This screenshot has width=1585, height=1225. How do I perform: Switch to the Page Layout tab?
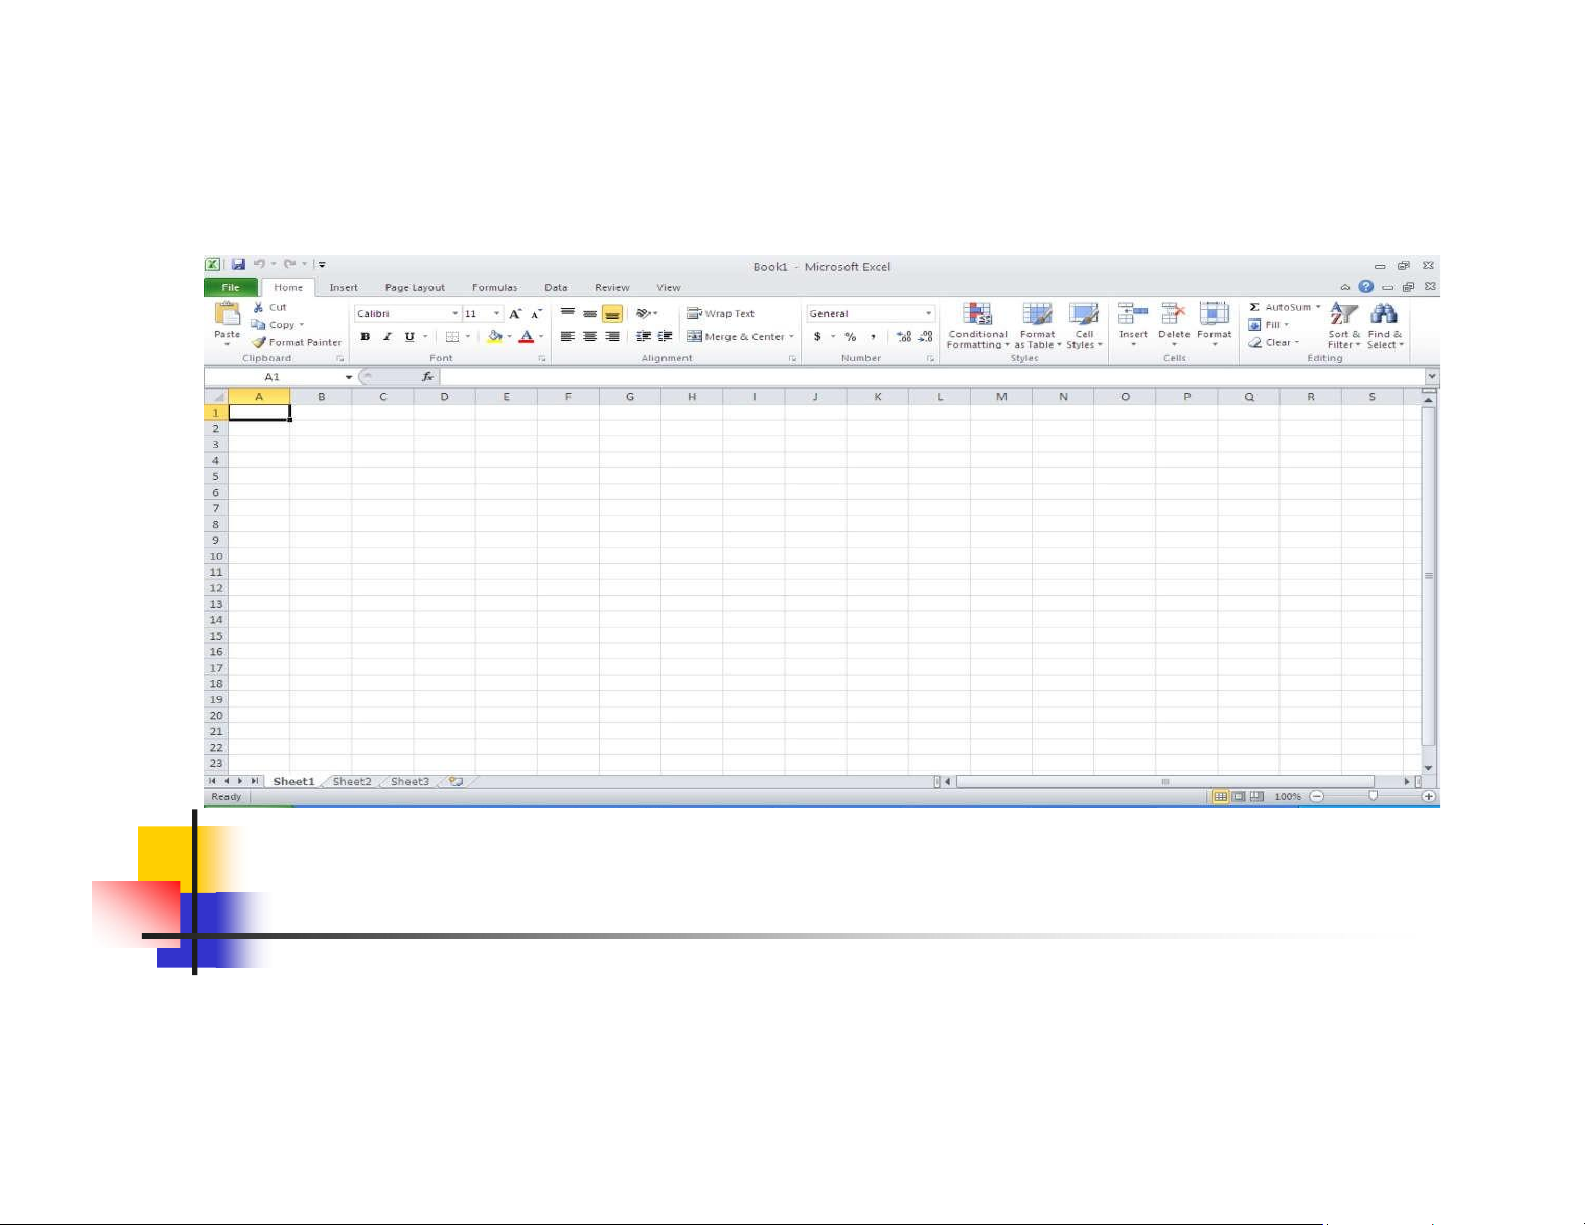(x=414, y=288)
